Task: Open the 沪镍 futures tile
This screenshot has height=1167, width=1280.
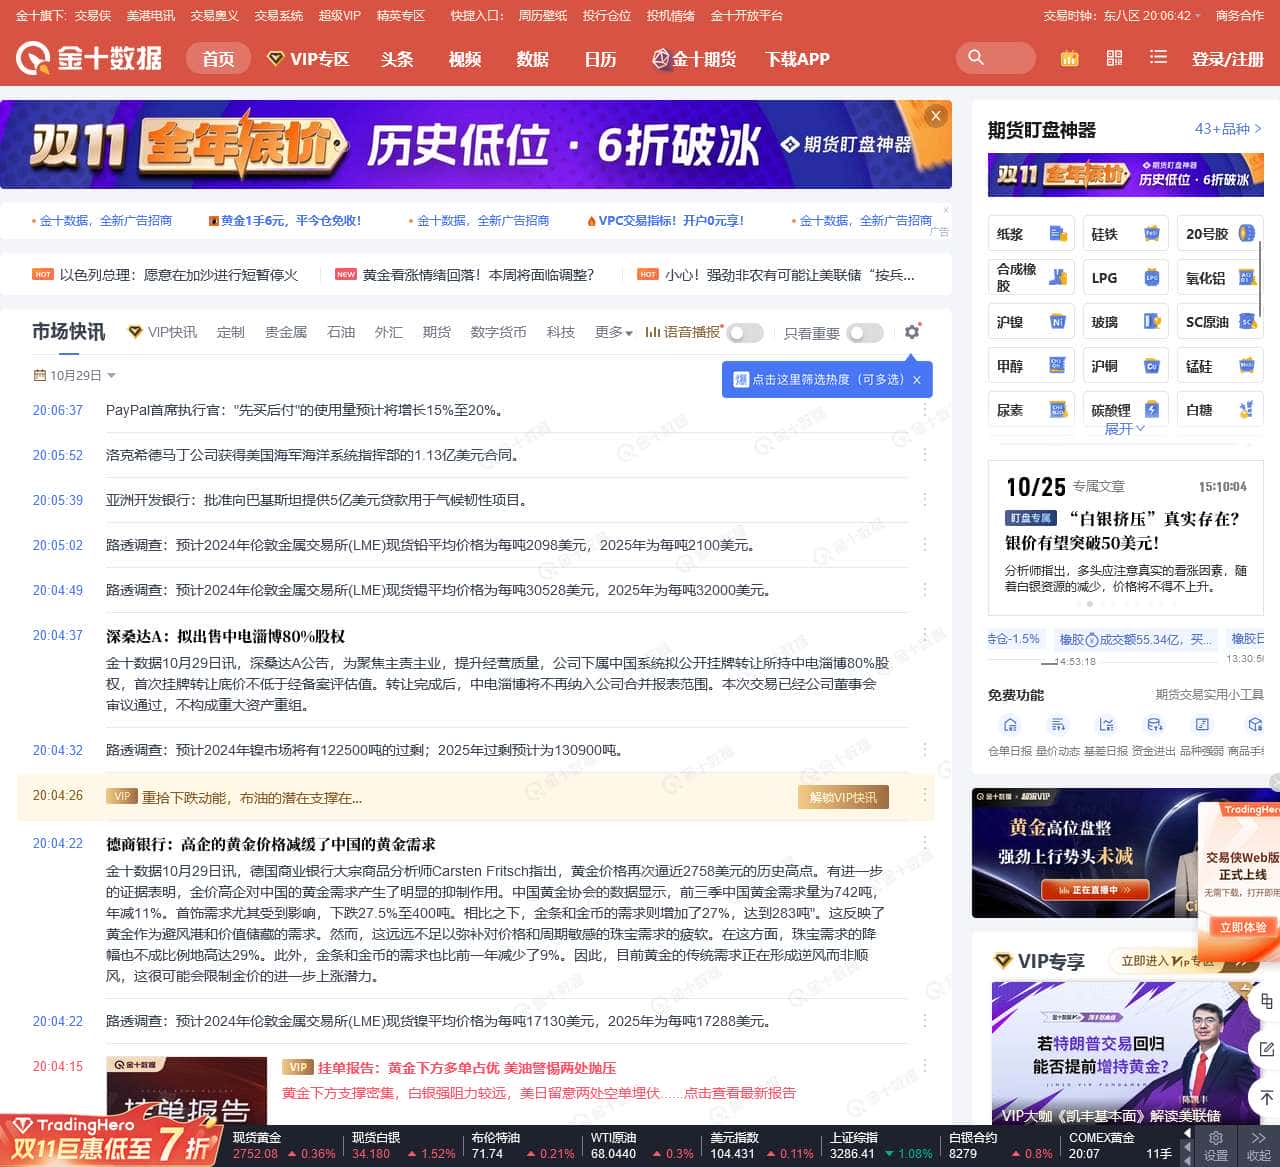Action: [1031, 322]
